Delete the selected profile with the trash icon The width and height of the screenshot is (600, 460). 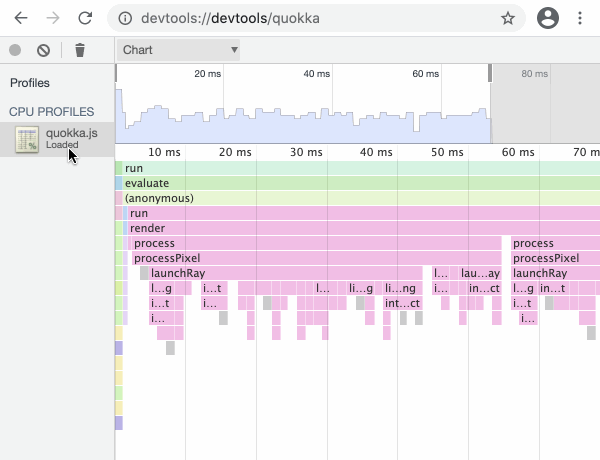coord(80,50)
